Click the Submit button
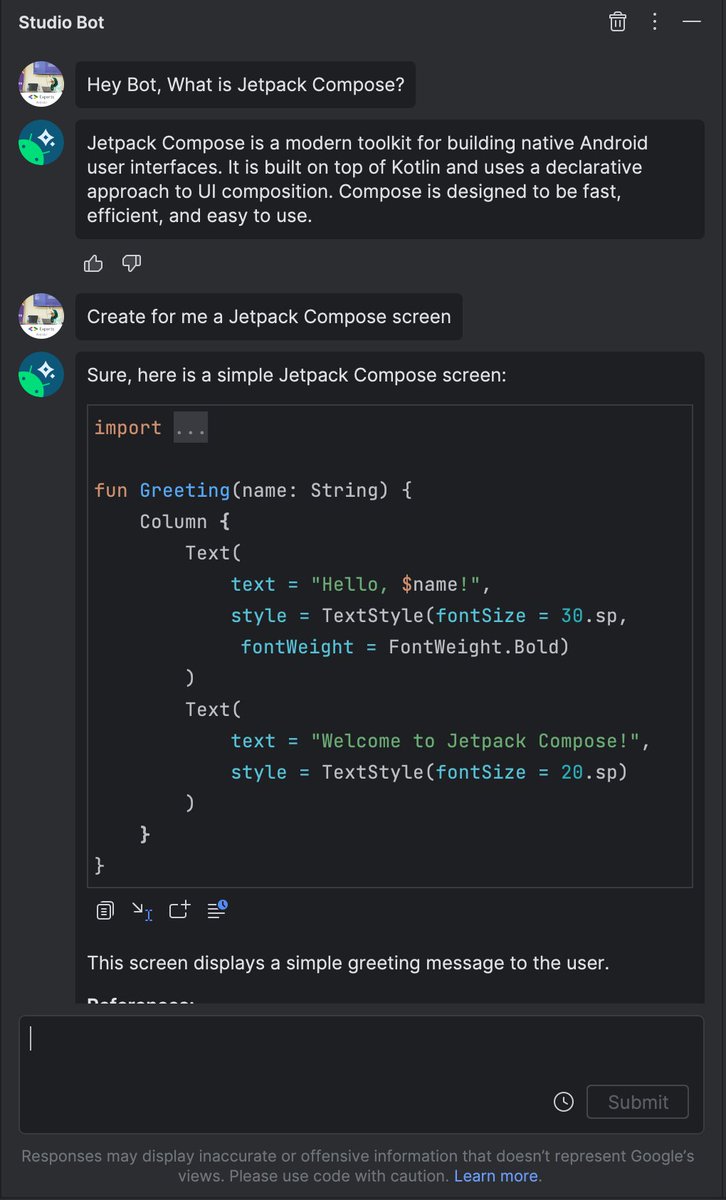This screenshot has height=1200, width=726. point(638,1102)
